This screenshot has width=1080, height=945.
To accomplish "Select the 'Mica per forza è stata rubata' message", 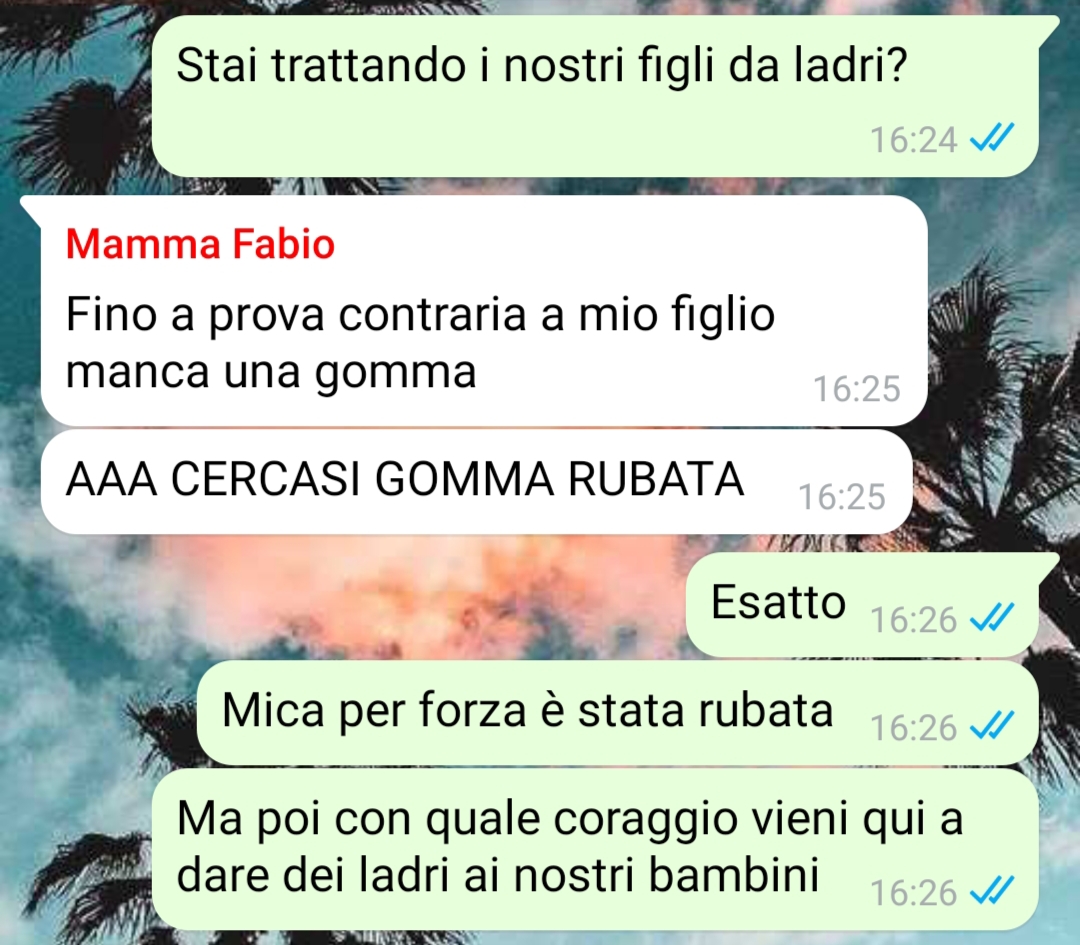I will point(618,713).
